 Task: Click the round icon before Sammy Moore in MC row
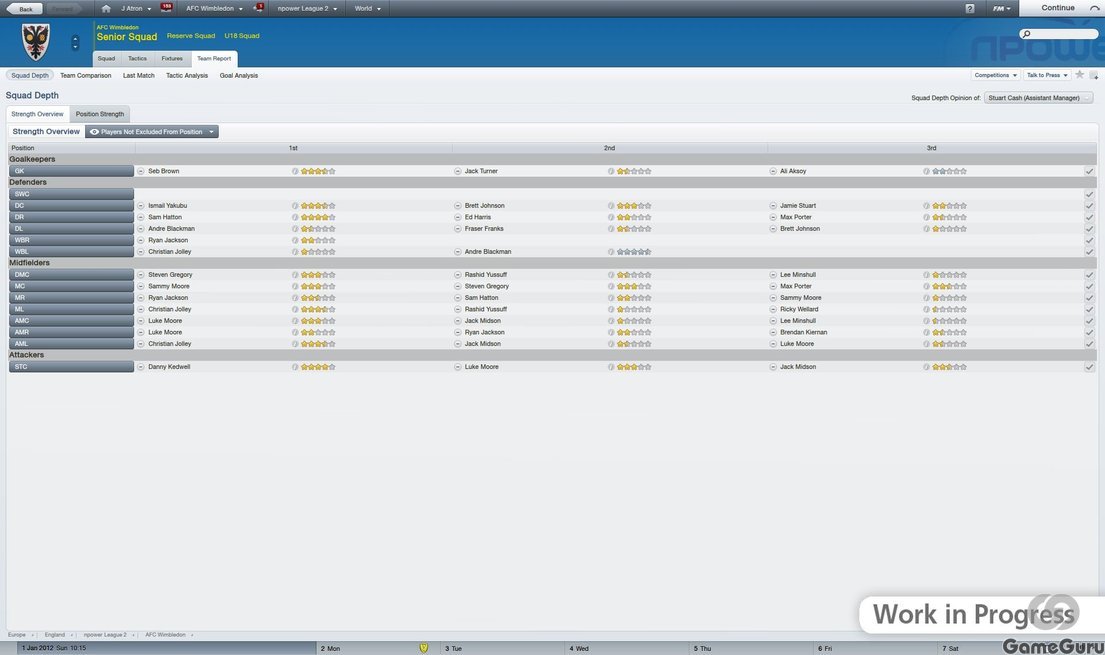141,286
